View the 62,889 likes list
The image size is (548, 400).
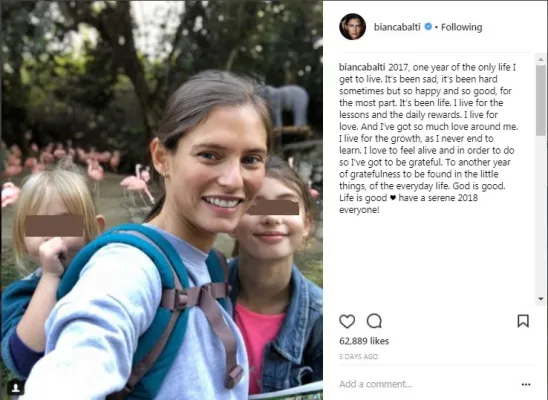[364, 341]
